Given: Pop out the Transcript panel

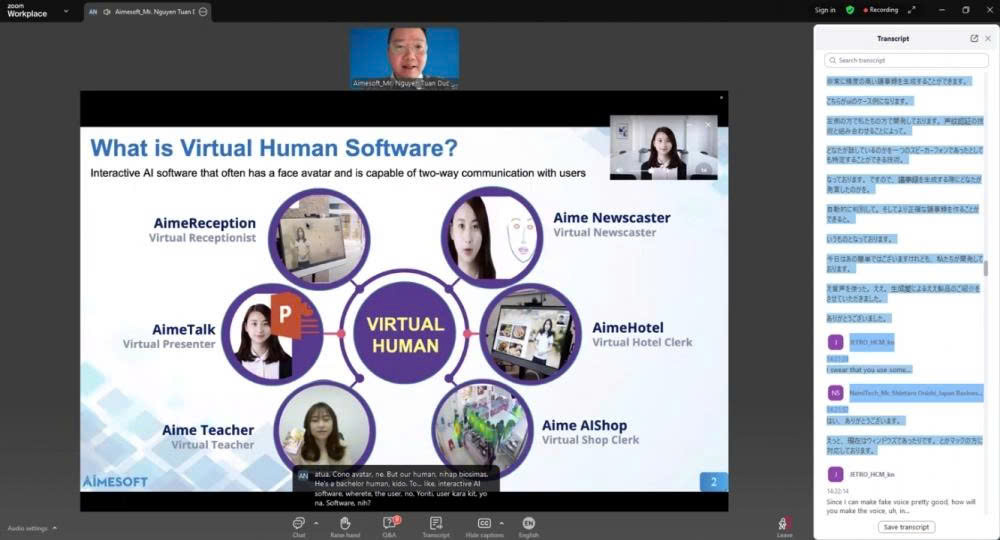Looking at the screenshot, I should (x=974, y=38).
